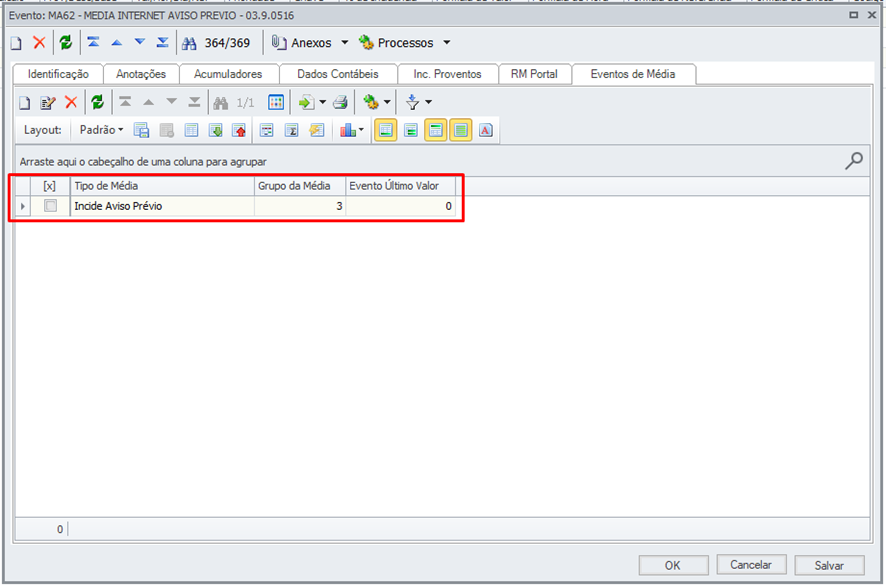Toggle the first highlighted grid view button
This screenshot has height=586, width=886.
(x=385, y=131)
